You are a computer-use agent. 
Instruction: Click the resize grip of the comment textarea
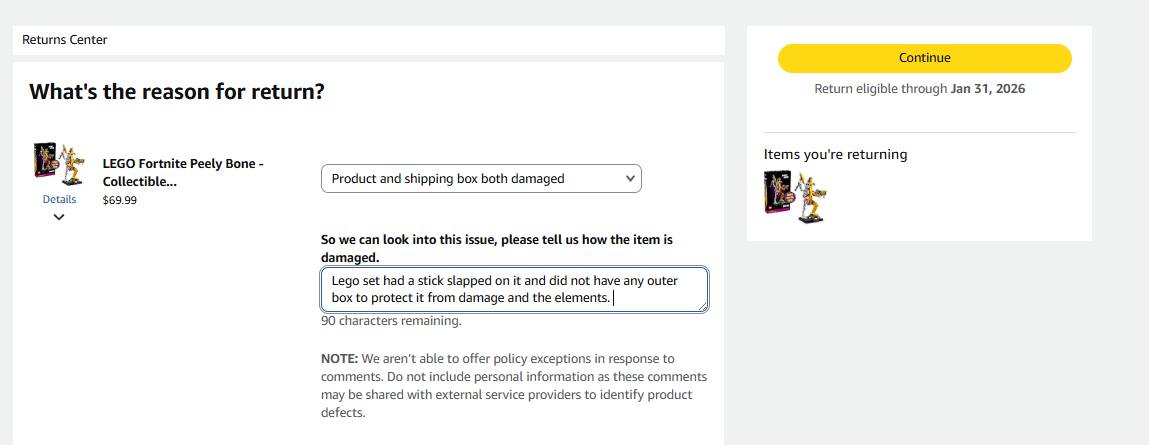[703, 306]
